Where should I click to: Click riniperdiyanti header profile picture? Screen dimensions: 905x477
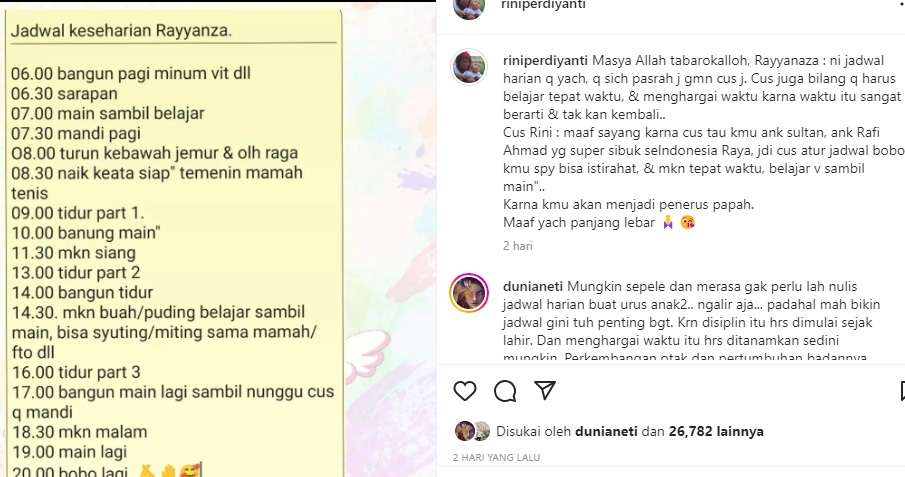[x=469, y=7]
